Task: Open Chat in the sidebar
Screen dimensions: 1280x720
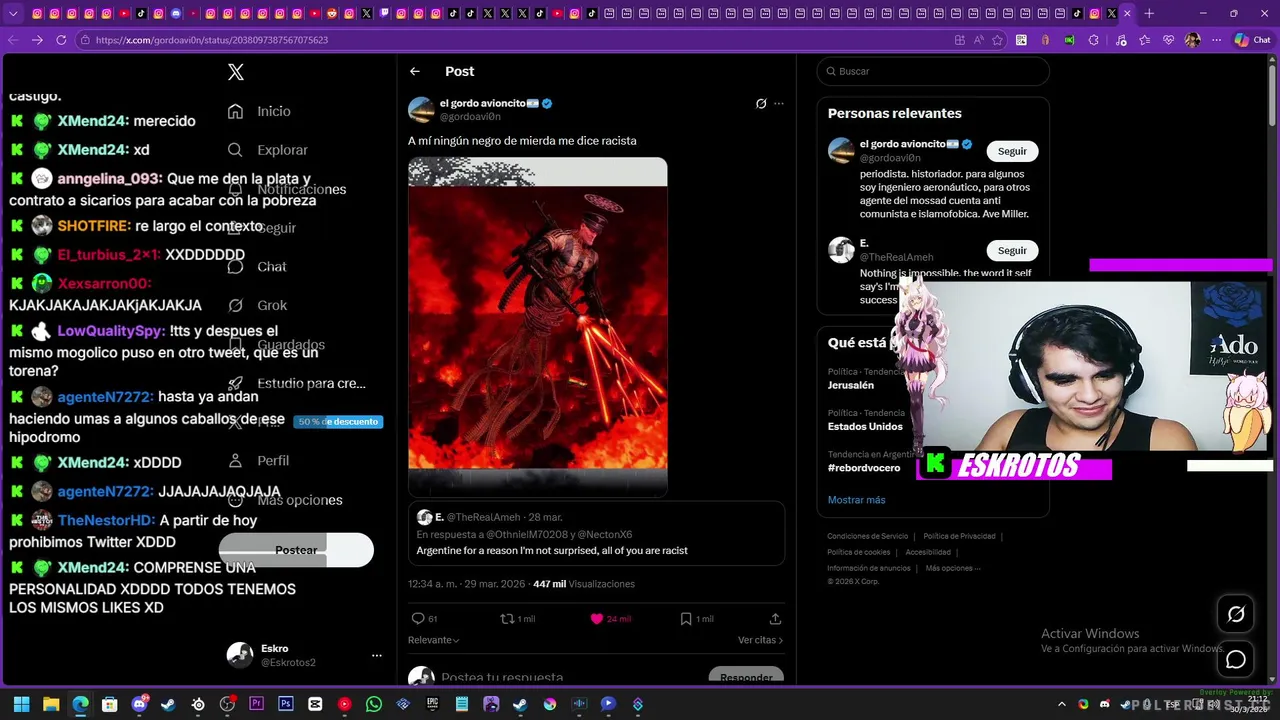Action: click(257, 267)
